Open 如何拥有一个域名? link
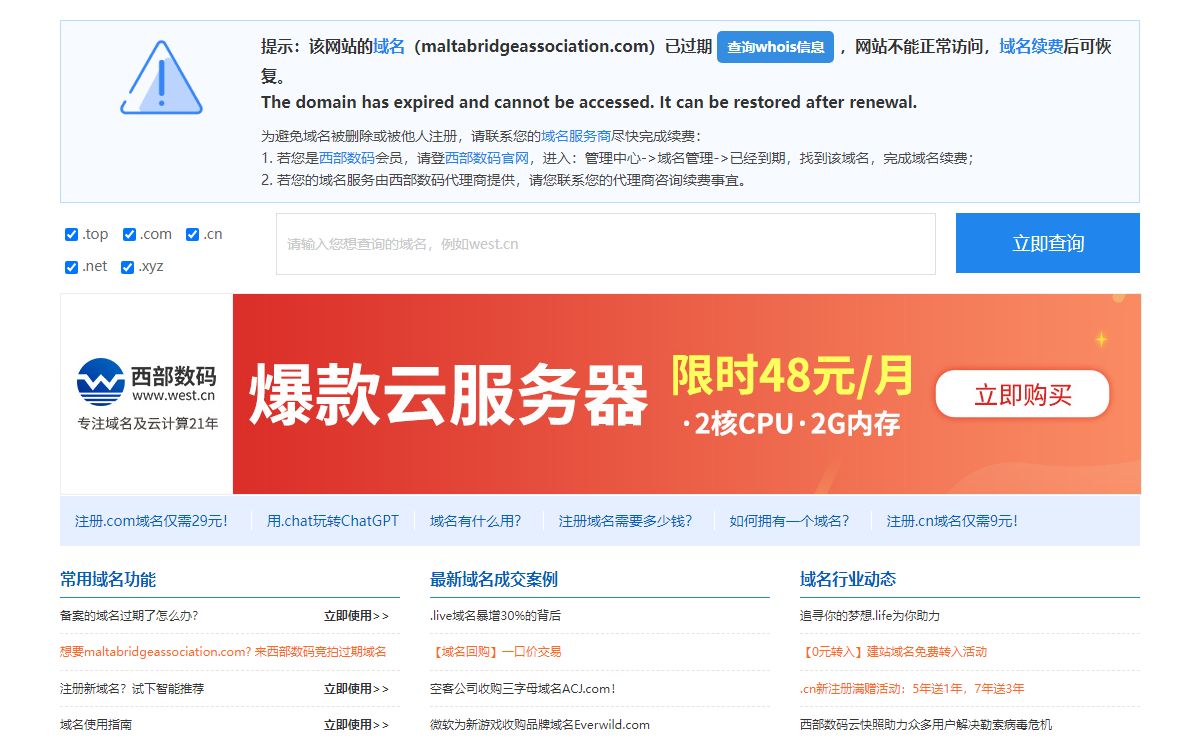 [789, 521]
